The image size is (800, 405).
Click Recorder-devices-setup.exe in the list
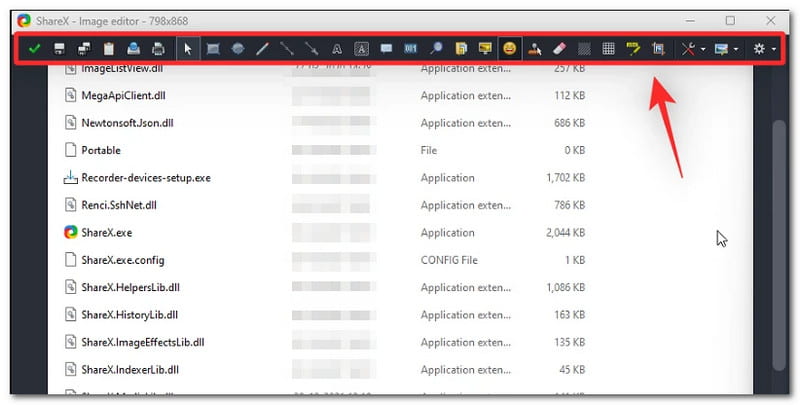(x=146, y=178)
